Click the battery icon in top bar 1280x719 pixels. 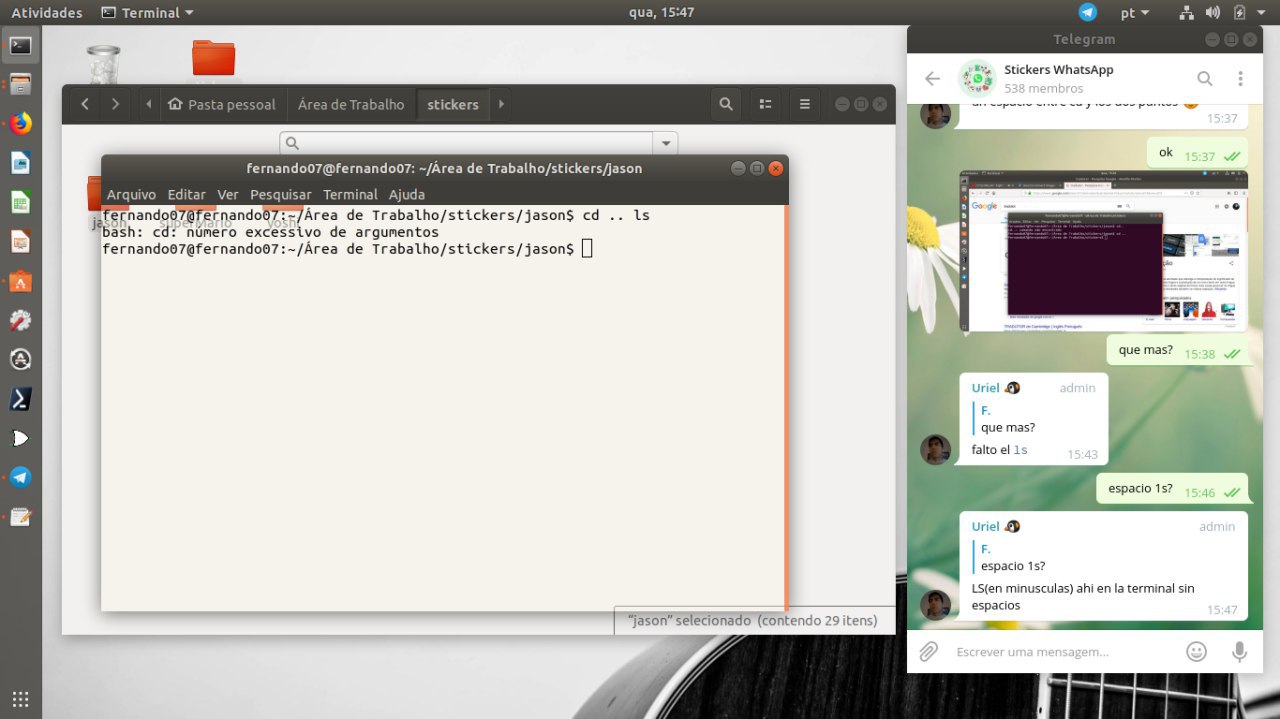pyautogui.click(x=1239, y=12)
